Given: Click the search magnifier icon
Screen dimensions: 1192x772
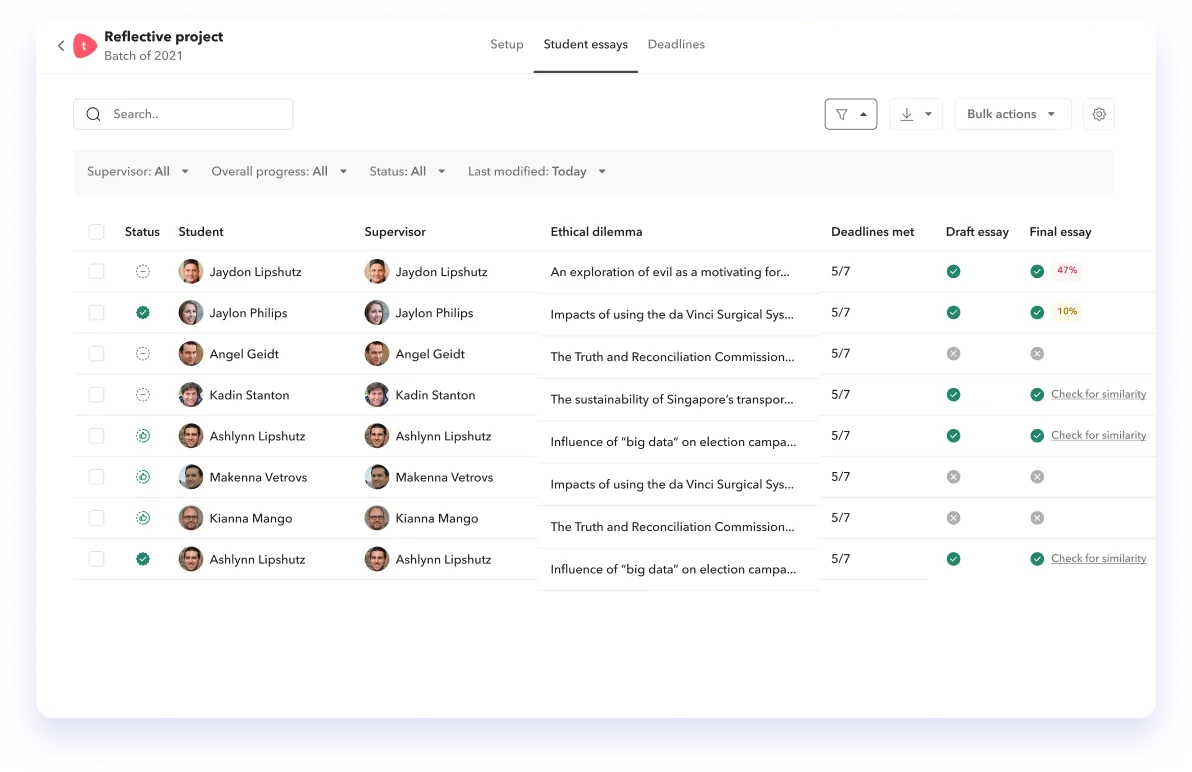Looking at the screenshot, I should coord(94,114).
